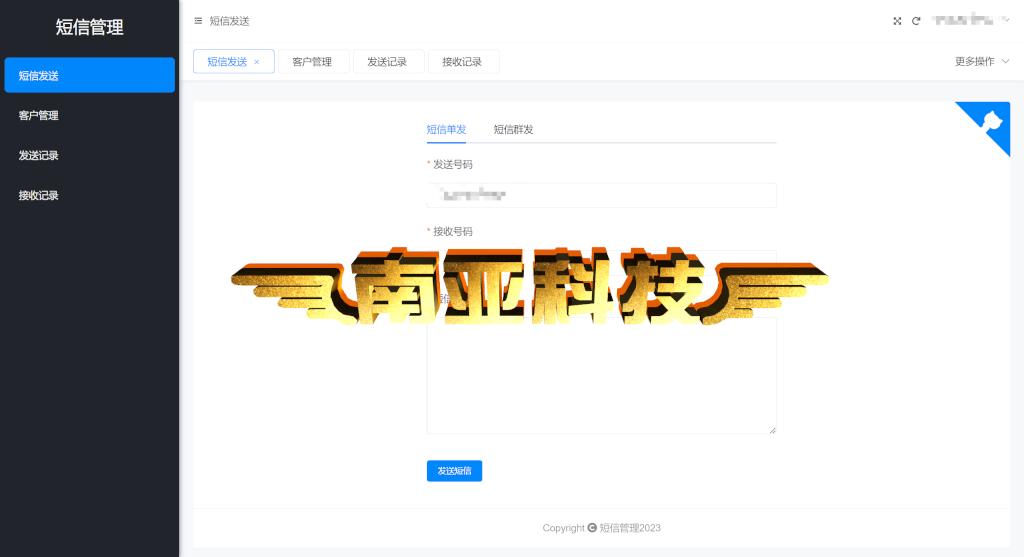The height and width of the screenshot is (557, 1024).
Task: Click the Copyright 短信管理2023 footer text
Action: 601,528
